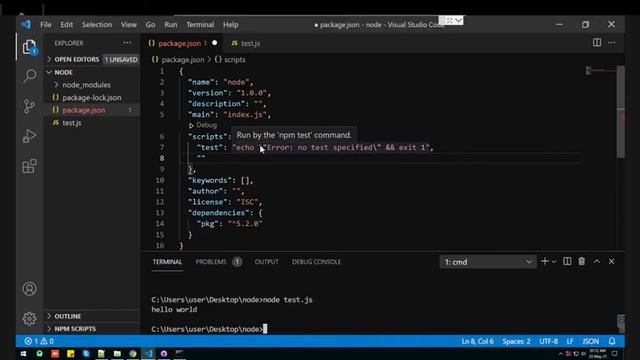
Task: Close the unsaved package.json tab dot
Action: 215,43
